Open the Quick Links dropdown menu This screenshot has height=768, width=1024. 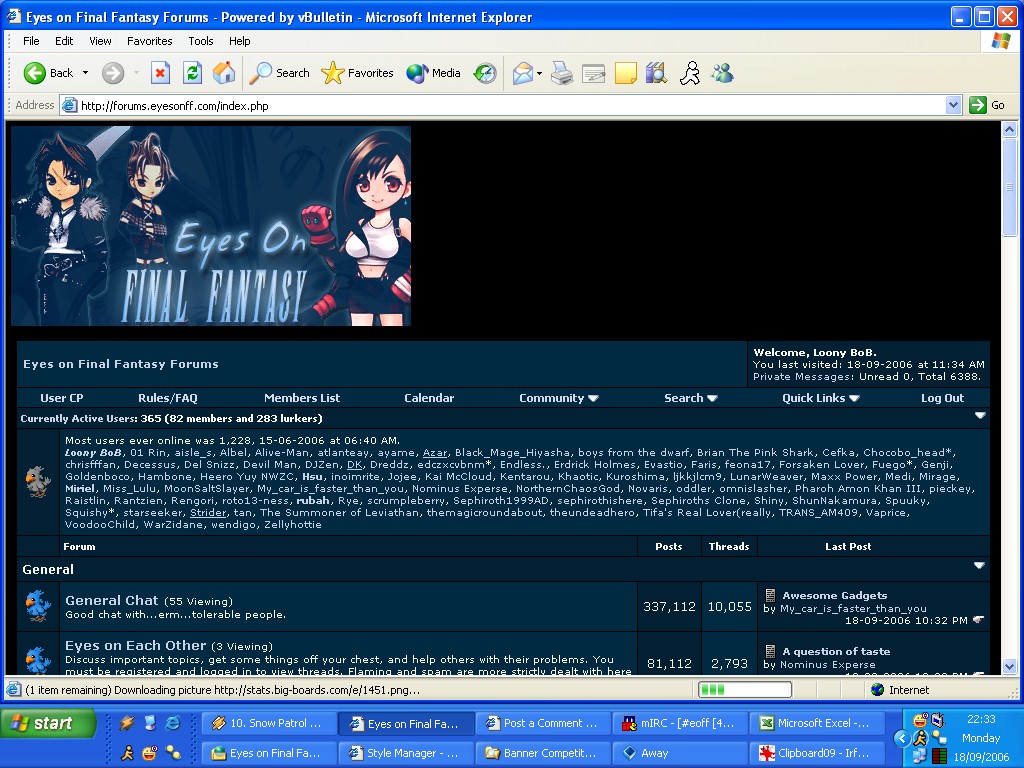[820, 398]
